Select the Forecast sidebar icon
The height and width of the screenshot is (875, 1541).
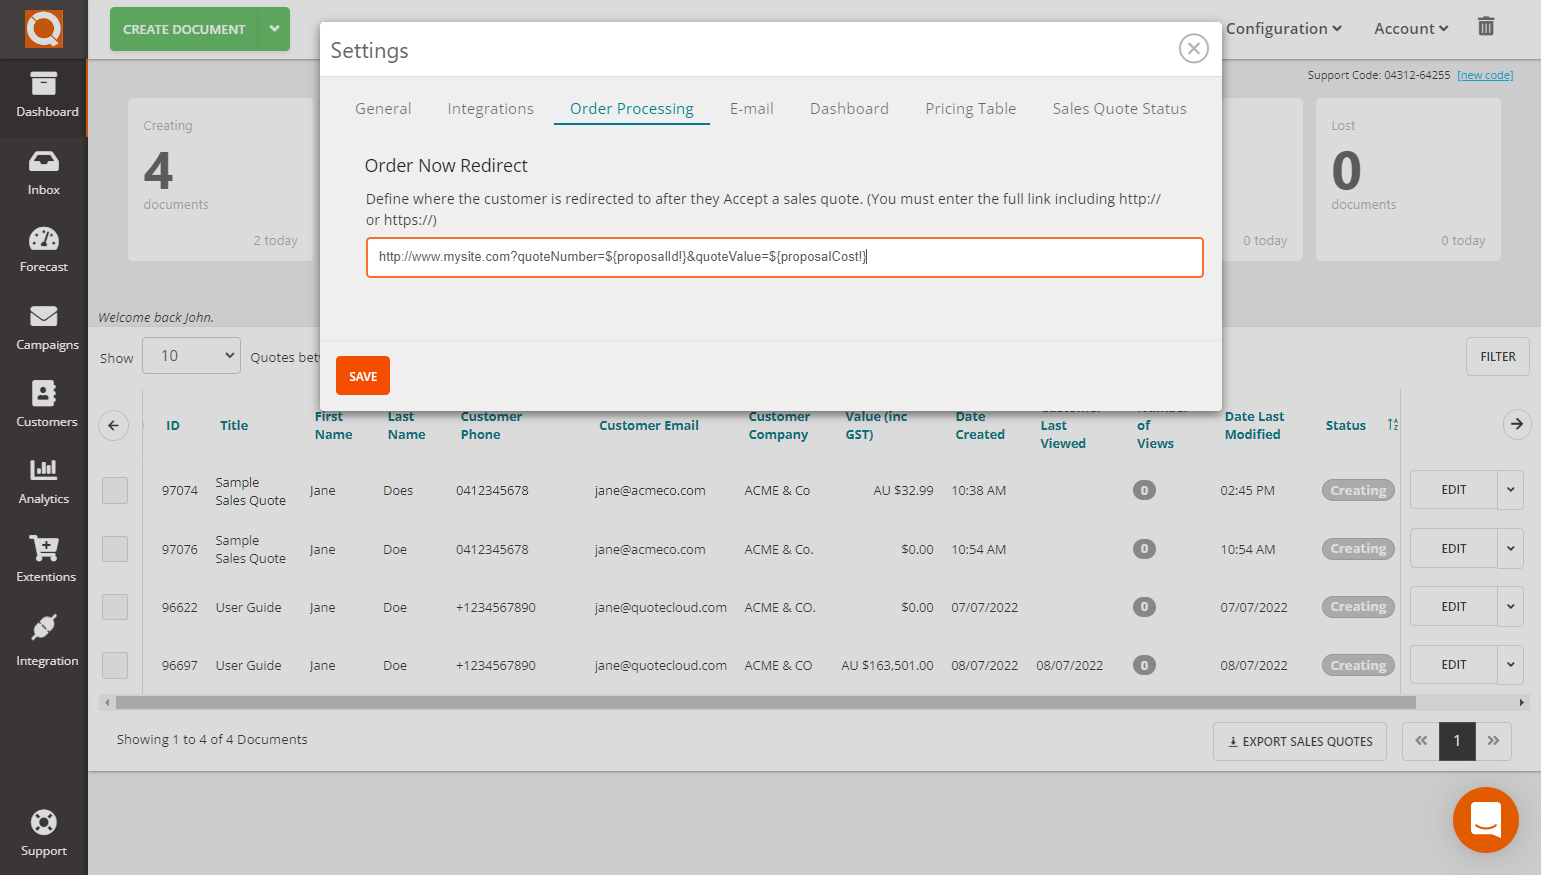pyautogui.click(x=43, y=248)
